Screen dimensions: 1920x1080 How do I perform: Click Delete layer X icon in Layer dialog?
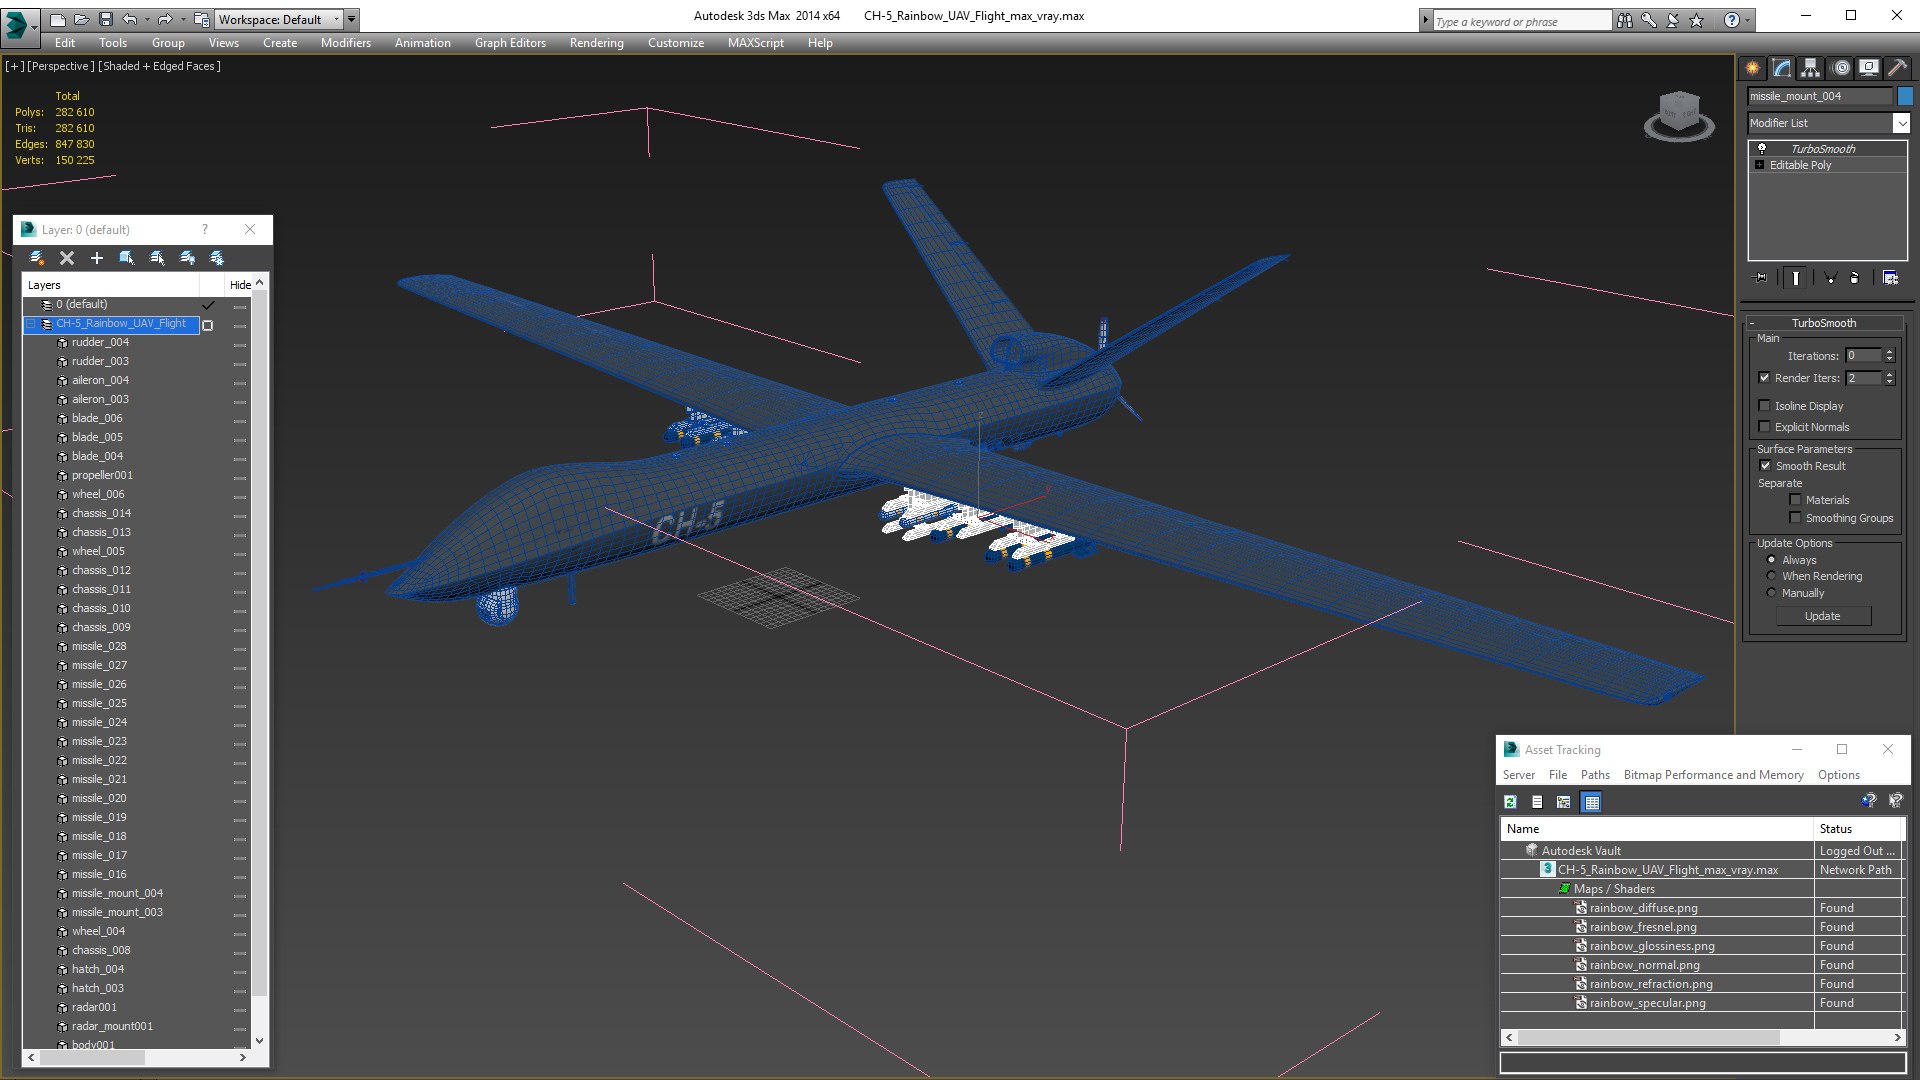67,258
